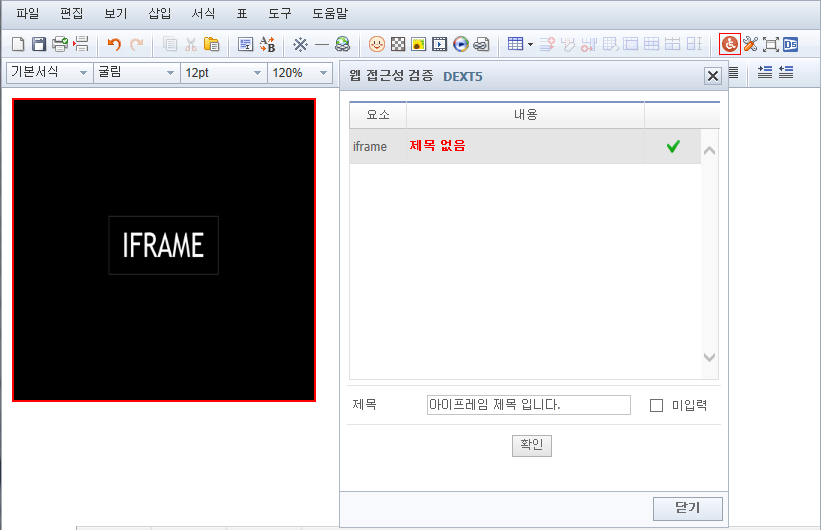The height and width of the screenshot is (530, 821).
Task: Click the New document icon
Action: (x=18, y=44)
